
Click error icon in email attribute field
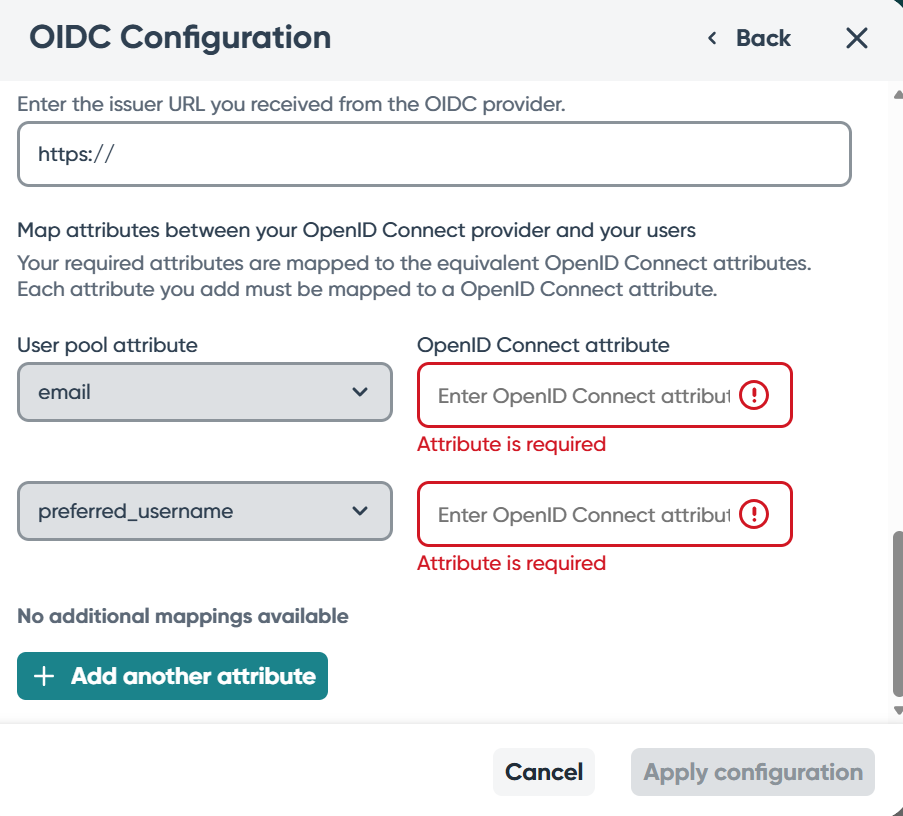[754, 396]
